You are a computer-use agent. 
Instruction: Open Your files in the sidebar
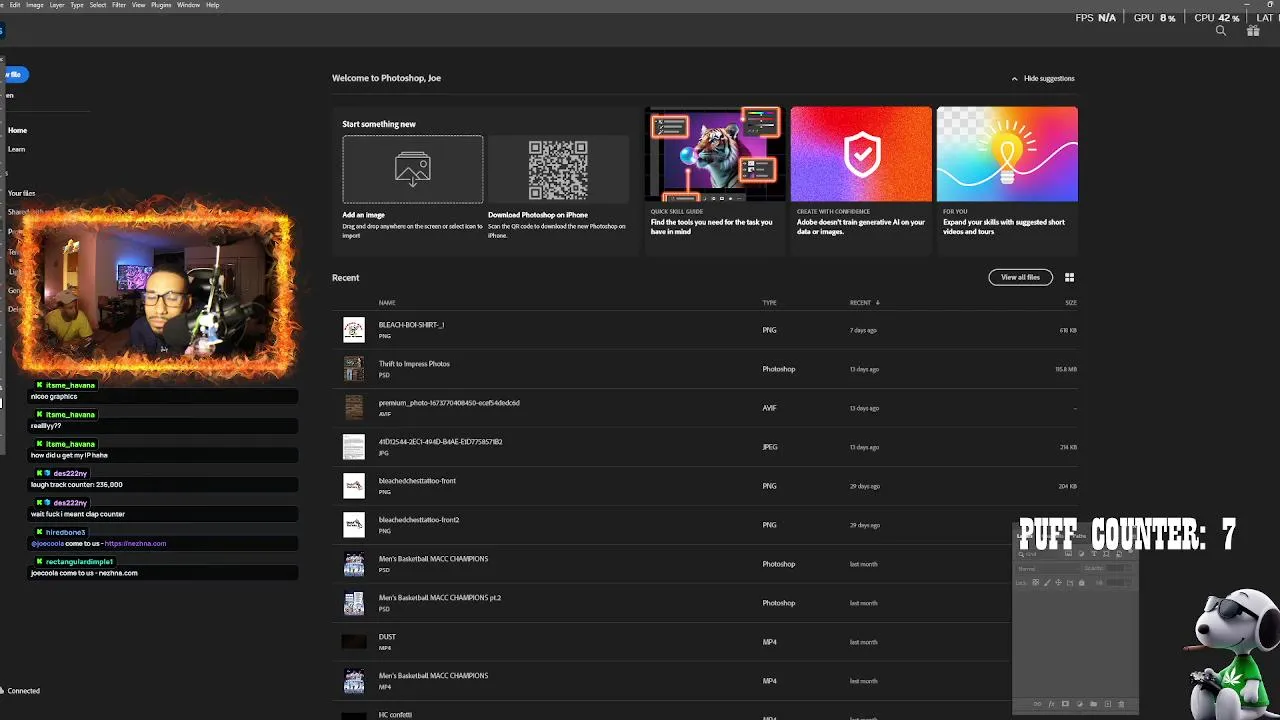[x=21, y=193]
